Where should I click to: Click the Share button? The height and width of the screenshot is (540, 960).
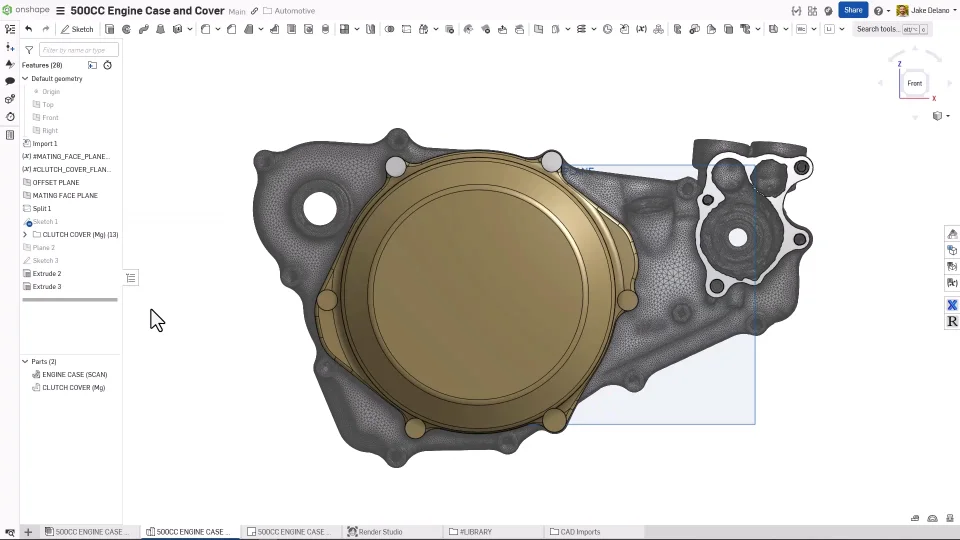tap(853, 10)
